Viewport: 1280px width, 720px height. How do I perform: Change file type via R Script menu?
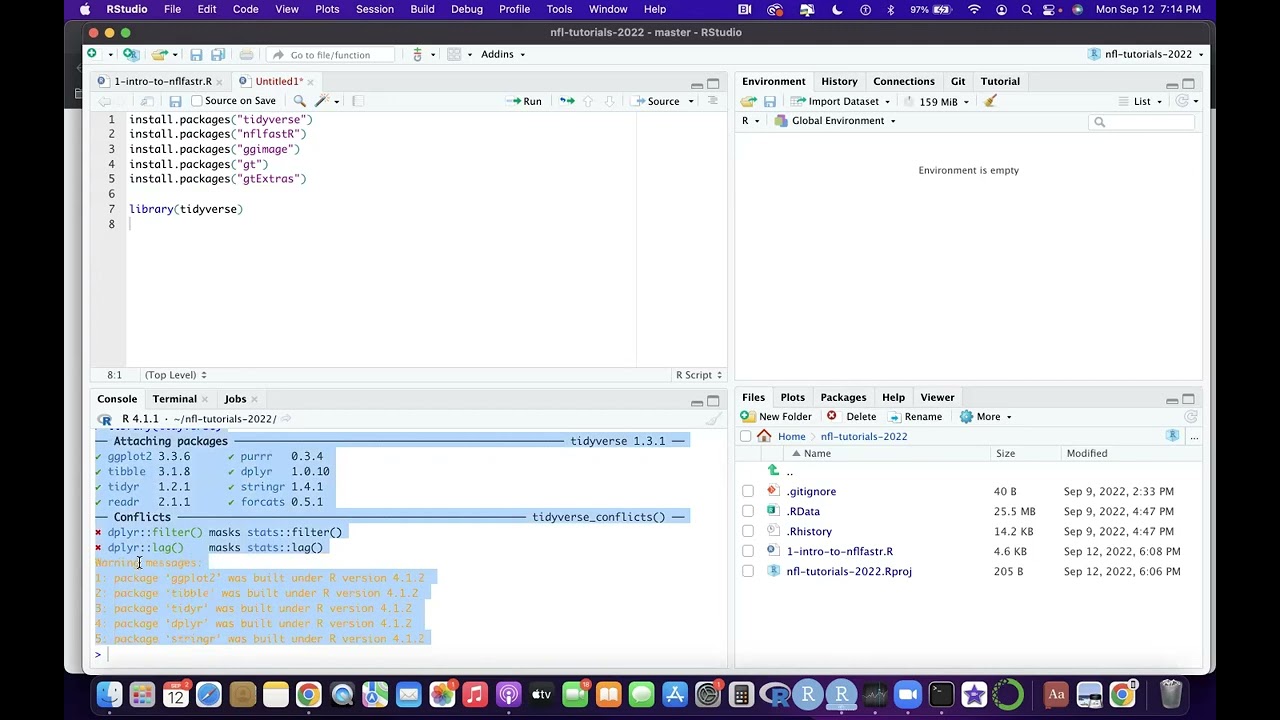(698, 375)
